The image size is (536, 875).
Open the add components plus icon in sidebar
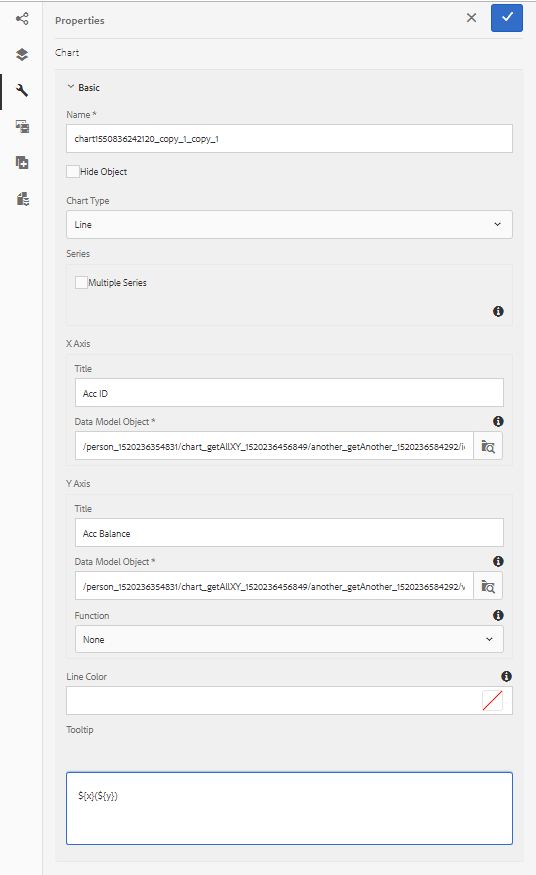pos(22,162)
